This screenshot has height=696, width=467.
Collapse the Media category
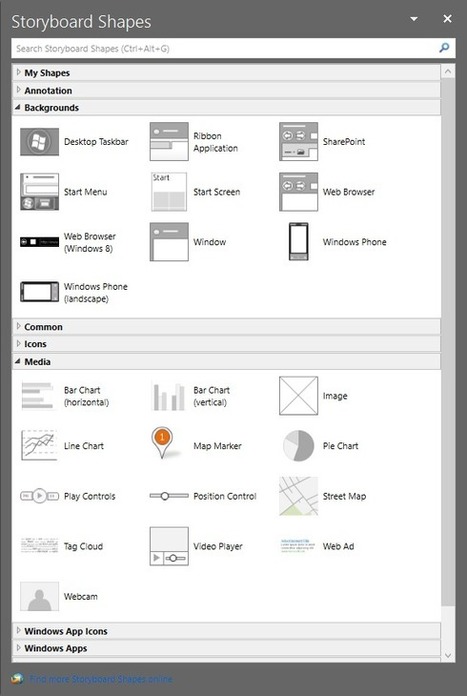pos(226,362)
